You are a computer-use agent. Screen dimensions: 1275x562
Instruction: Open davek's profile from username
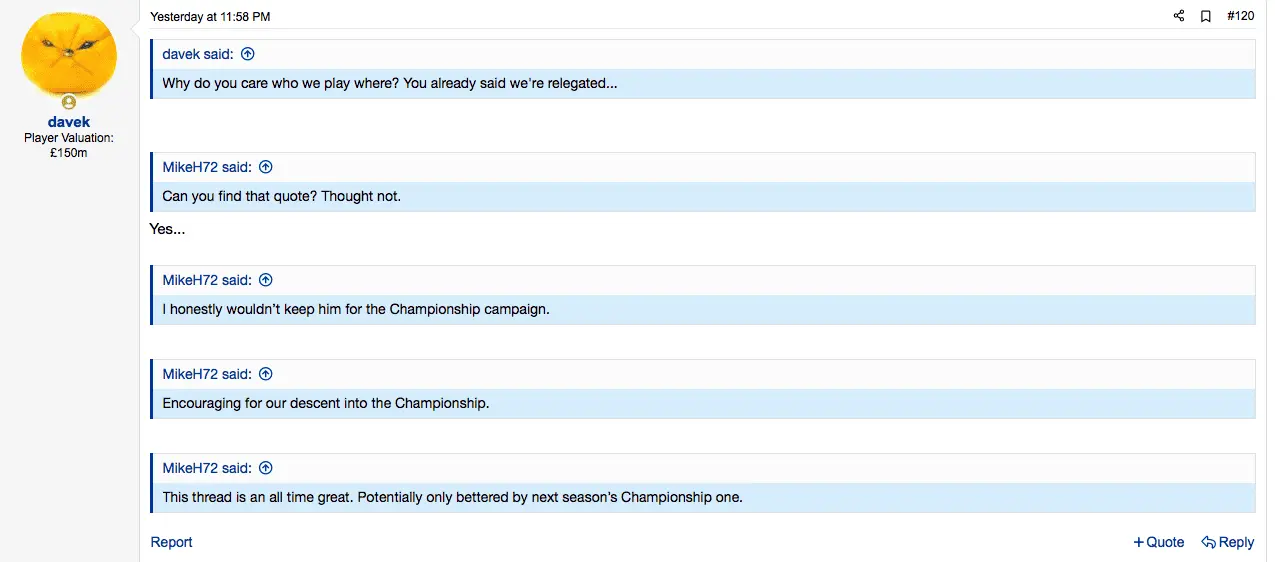pyautogui.click(x=69, y=122)
